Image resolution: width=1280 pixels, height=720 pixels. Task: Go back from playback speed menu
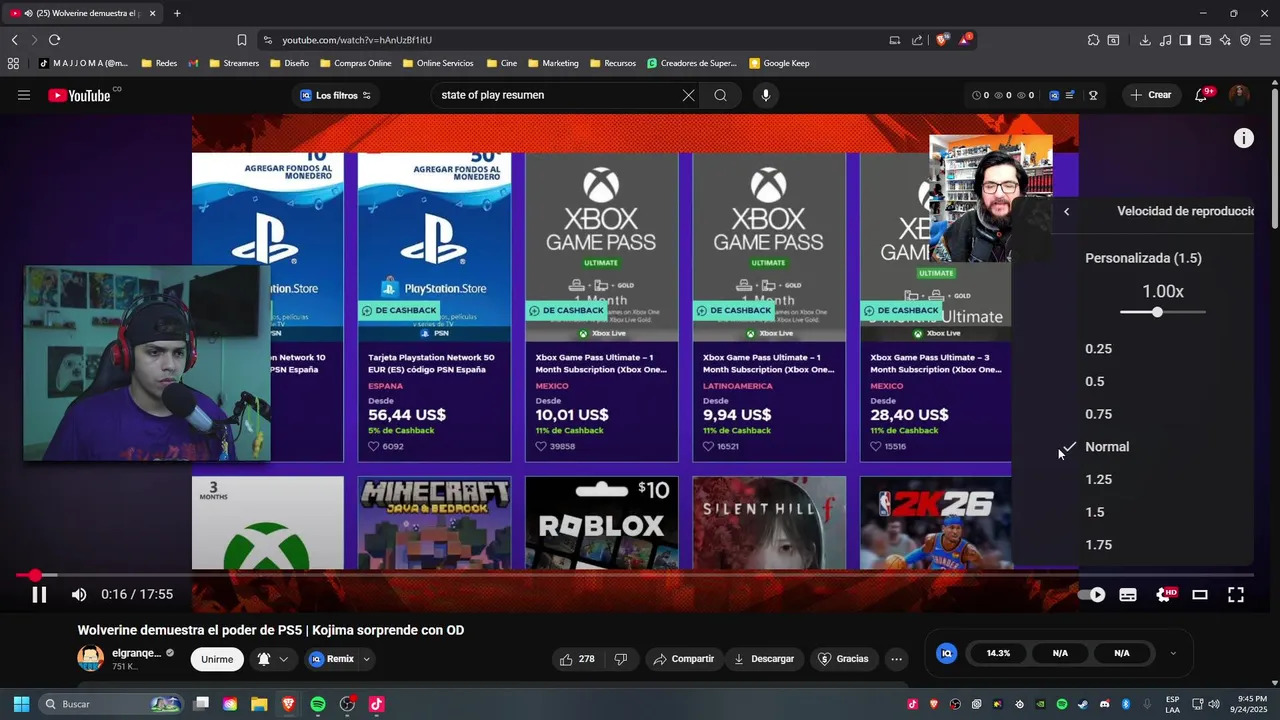click(x=1066, y=211)
